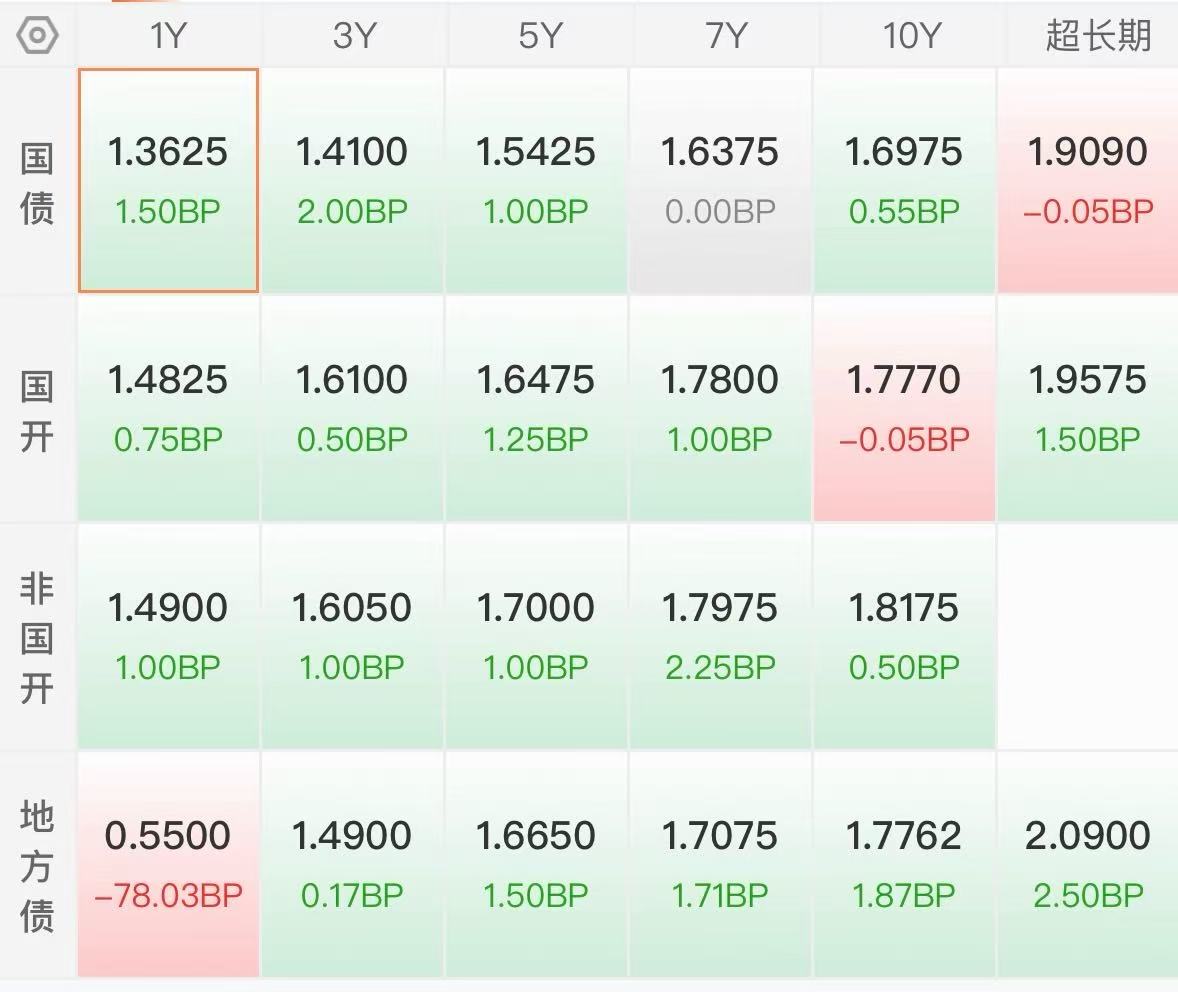Screen dimensions: 1178x992
Task: Select highlighted 国债 1Y cell 1.3625
Action: click(x=168, y=180)
